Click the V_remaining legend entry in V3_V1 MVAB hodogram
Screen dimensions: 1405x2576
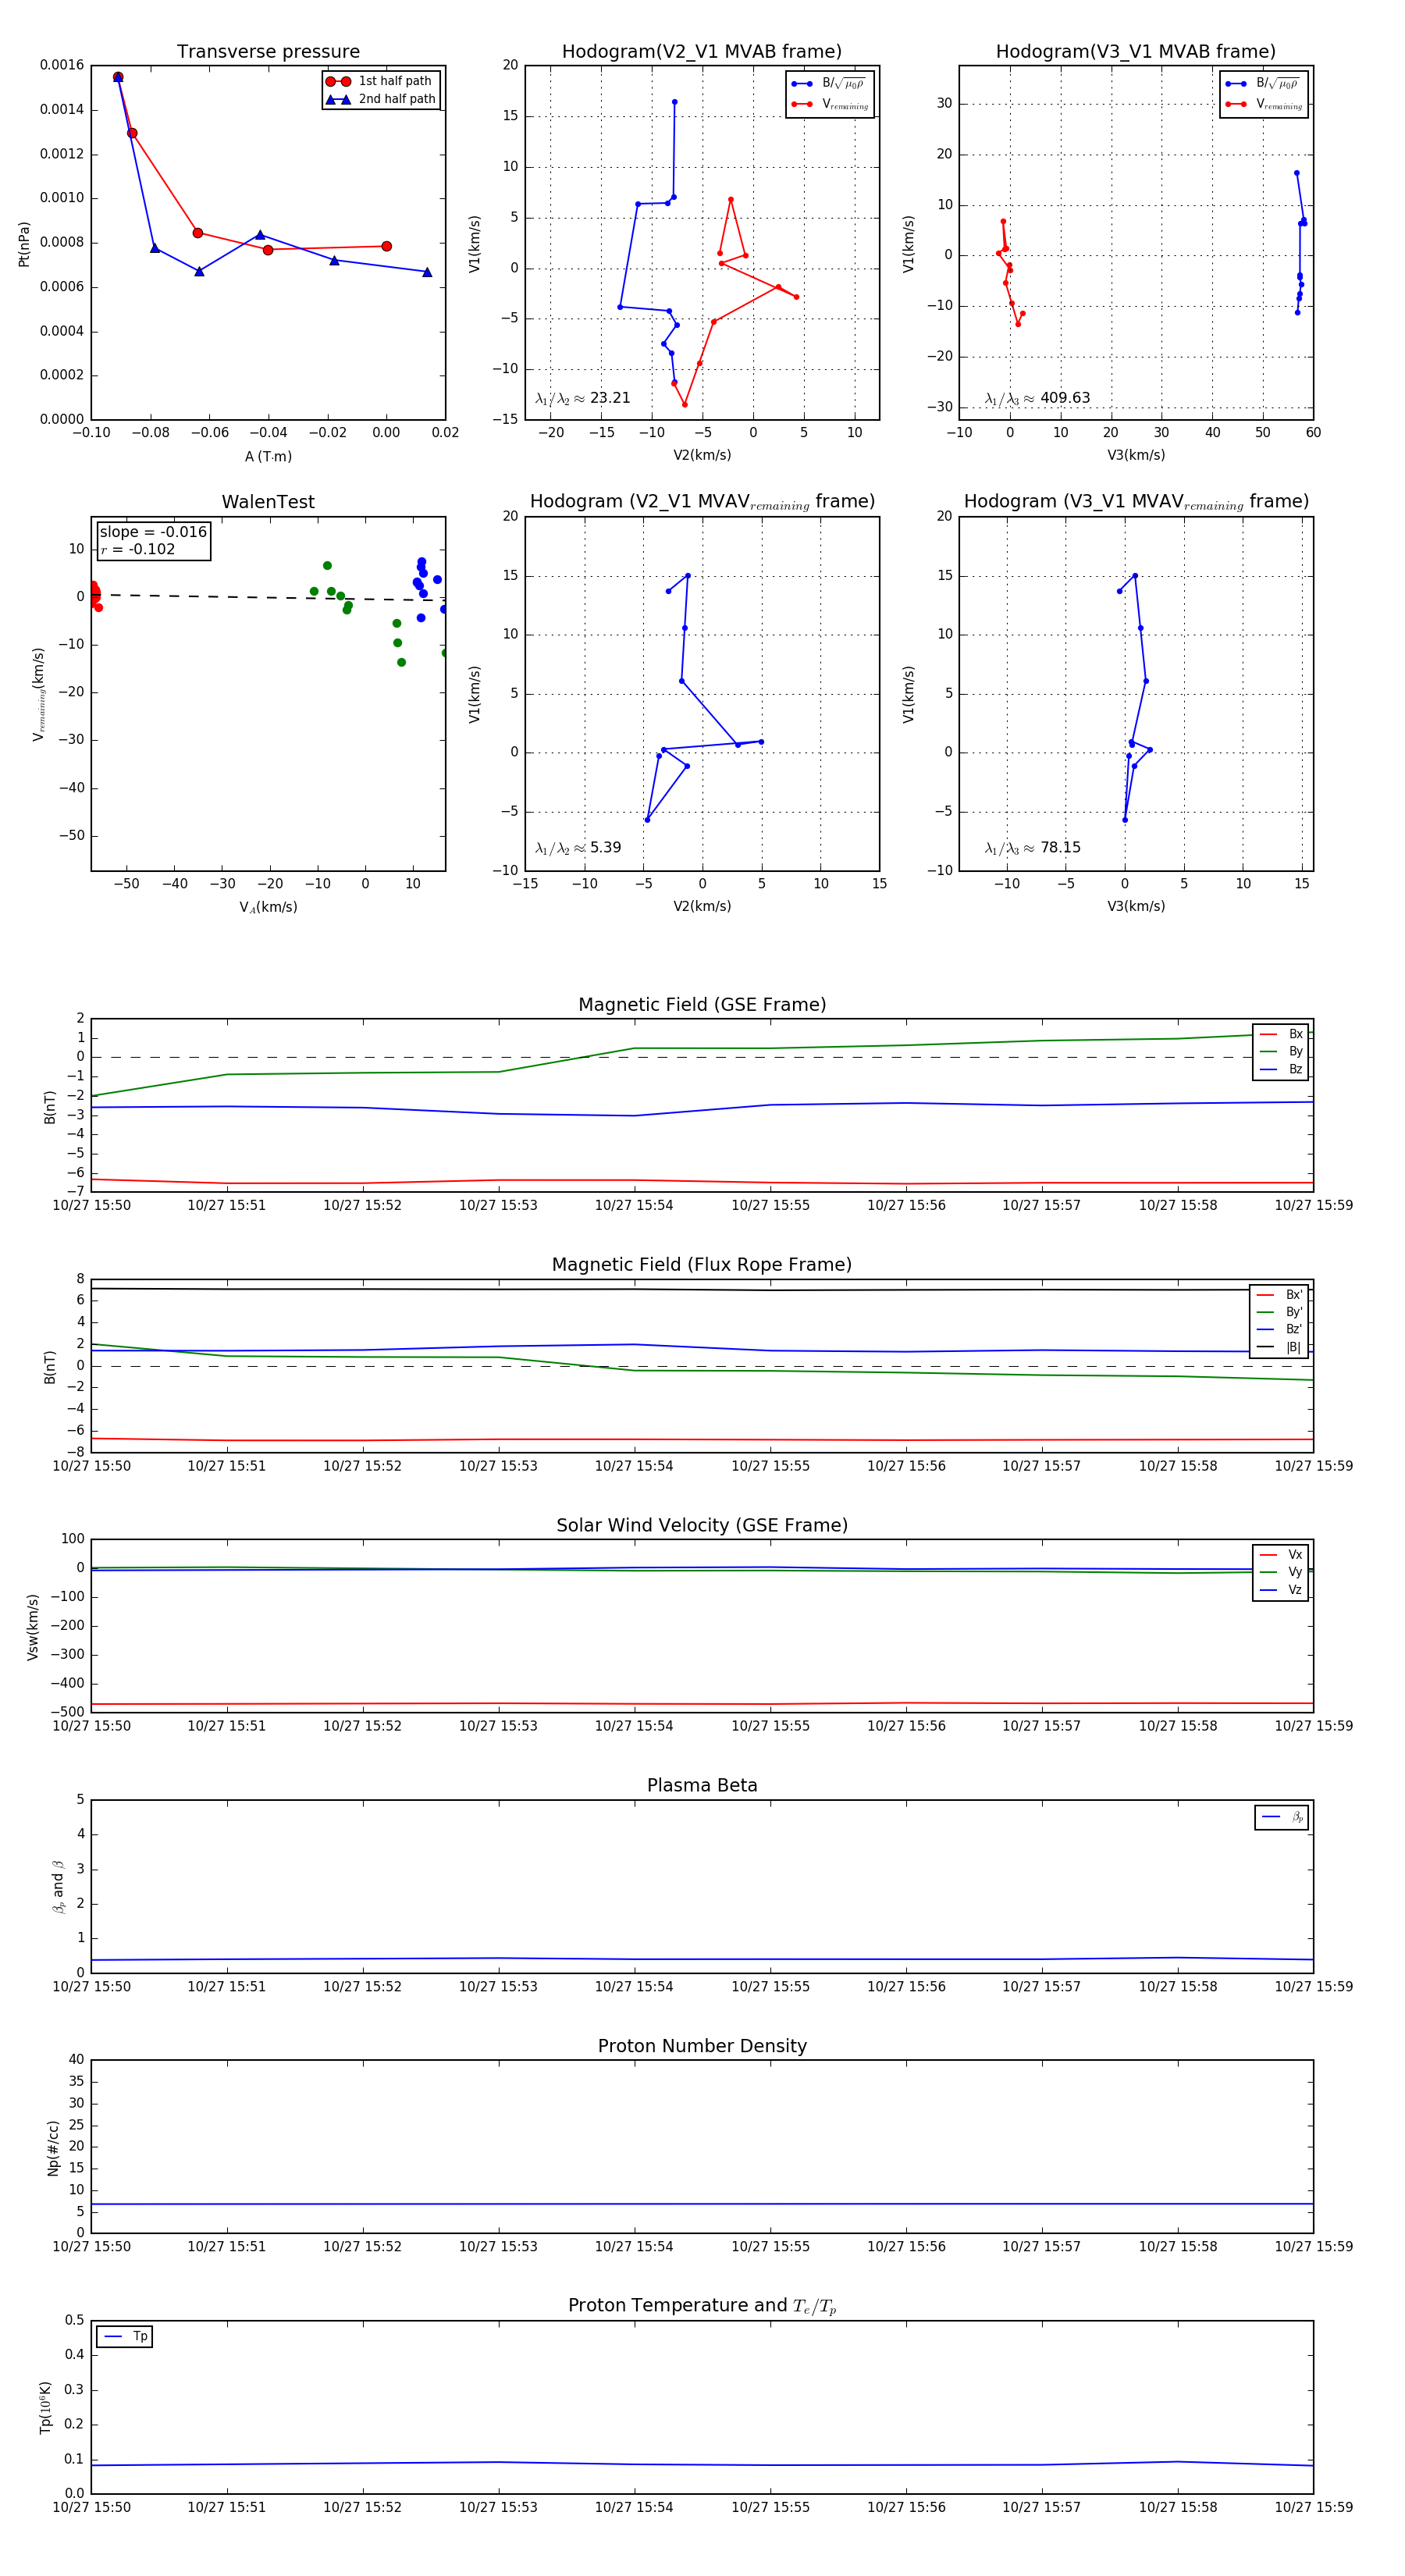click(1264, 104)
